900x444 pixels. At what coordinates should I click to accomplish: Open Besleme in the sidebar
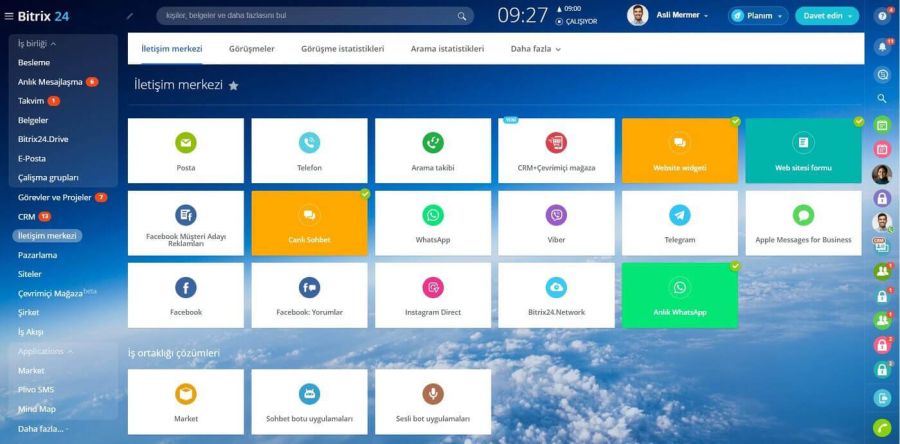click(x=34, y=63)
